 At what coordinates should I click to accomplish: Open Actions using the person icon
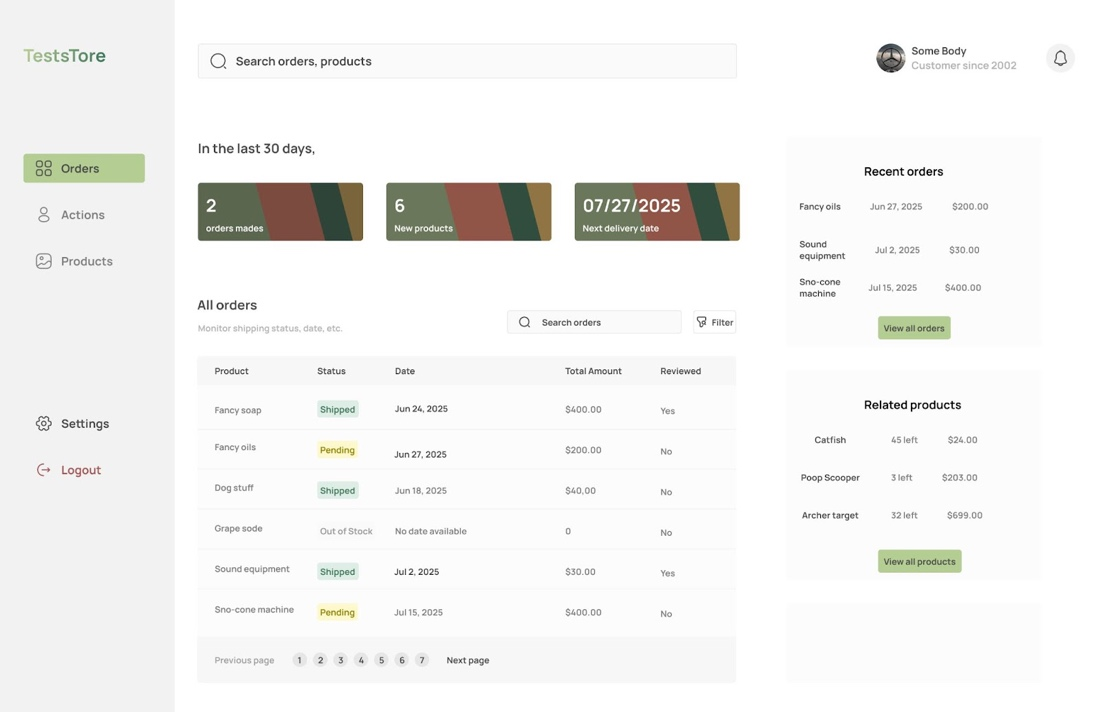pyautogui.click(x=43, y=214)
